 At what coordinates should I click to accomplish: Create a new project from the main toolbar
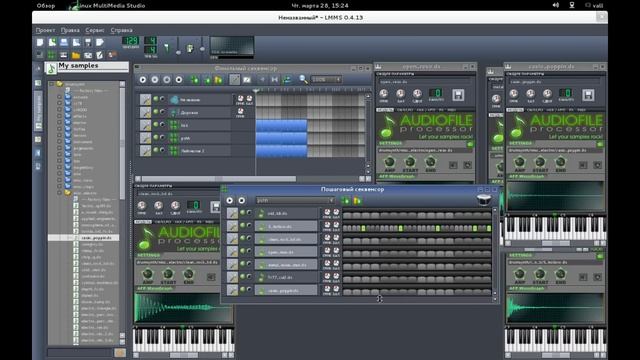pos(40,42)
